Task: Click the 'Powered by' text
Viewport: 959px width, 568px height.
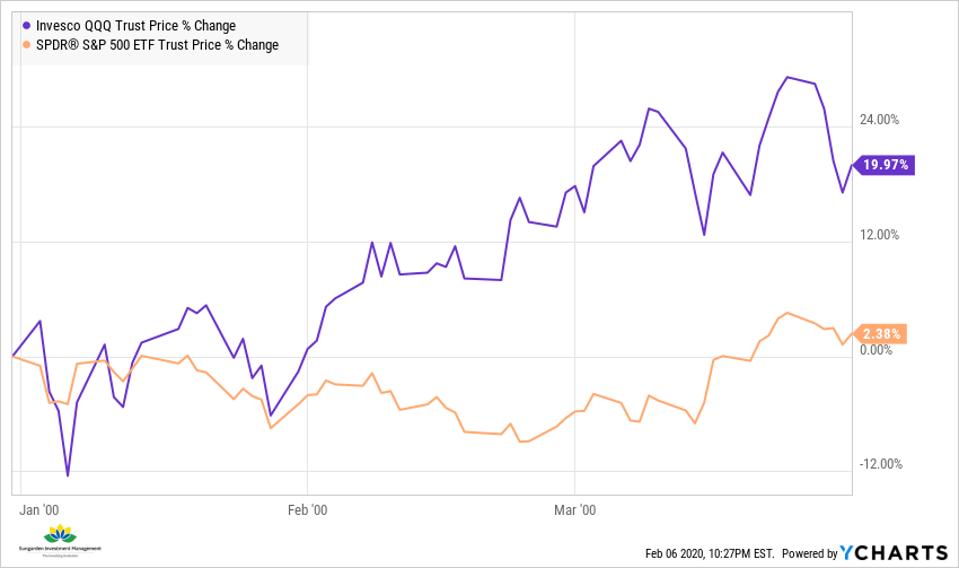Action: [x=809, y=554]
